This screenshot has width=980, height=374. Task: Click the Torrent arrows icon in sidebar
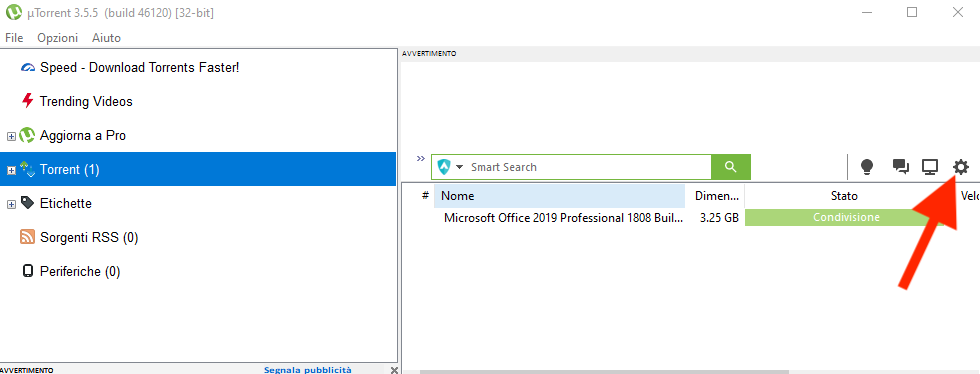pyautogui.click(x=27, y=169)
